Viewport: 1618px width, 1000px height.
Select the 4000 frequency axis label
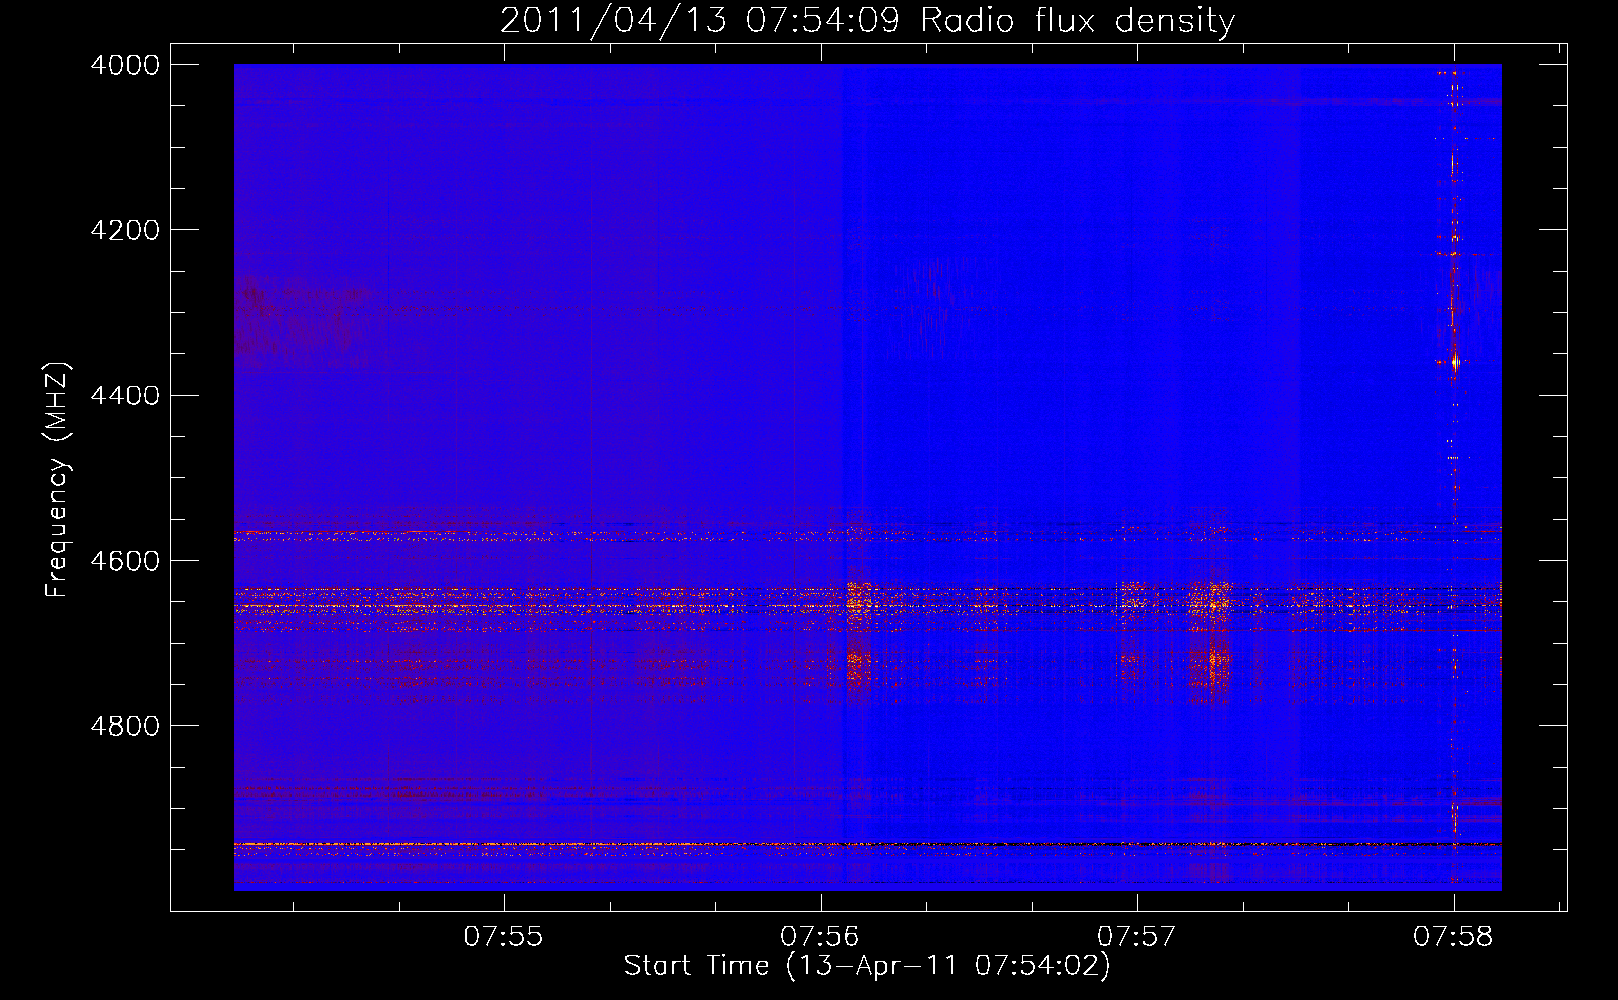[124, 65]
